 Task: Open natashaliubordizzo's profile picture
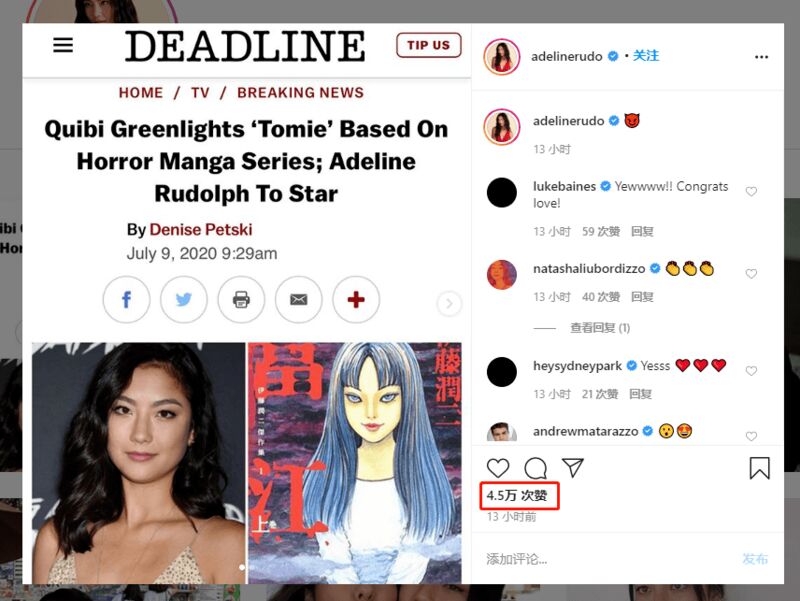[x=502, y=274]
